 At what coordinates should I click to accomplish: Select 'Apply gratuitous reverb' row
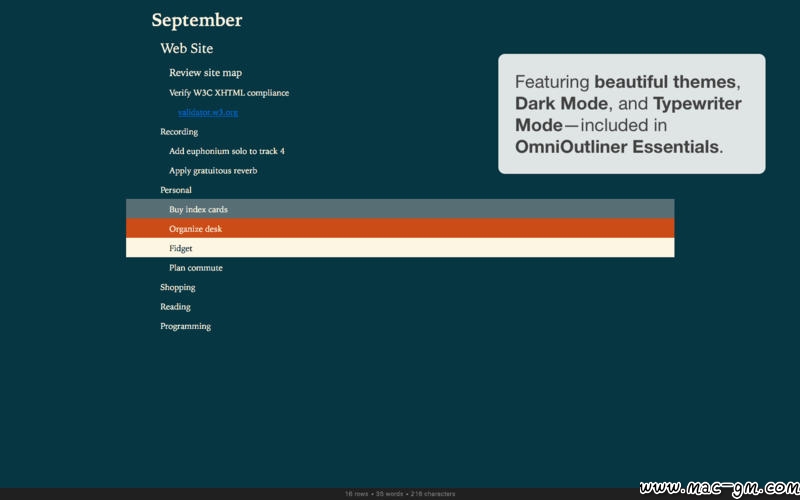213,170
